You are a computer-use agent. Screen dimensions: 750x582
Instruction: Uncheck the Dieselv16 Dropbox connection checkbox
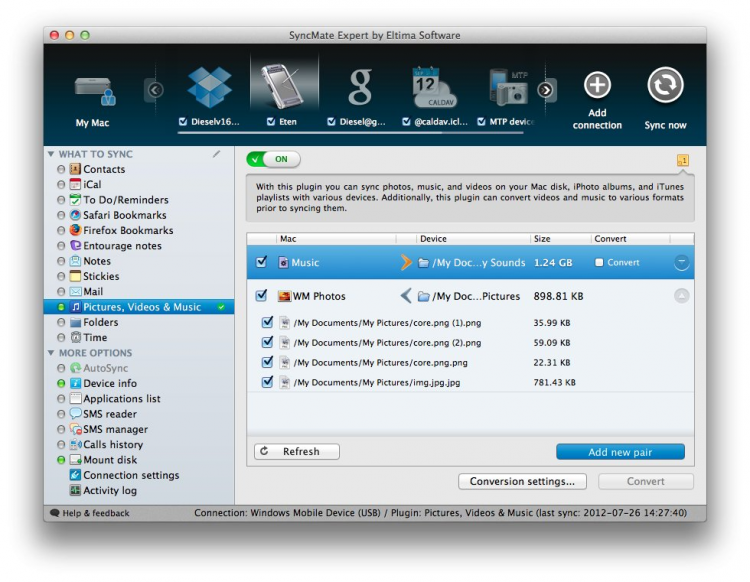183,121
